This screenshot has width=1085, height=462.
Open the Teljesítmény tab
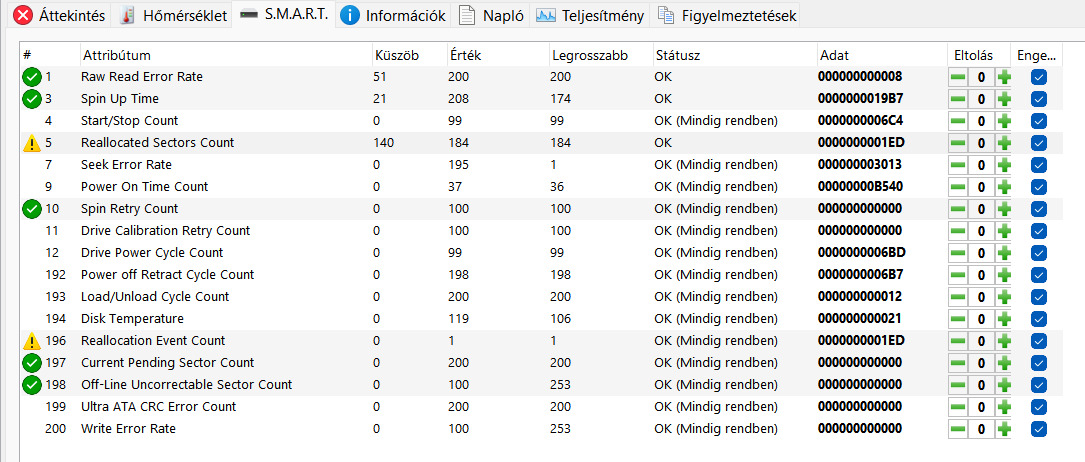tap(590, 15)
